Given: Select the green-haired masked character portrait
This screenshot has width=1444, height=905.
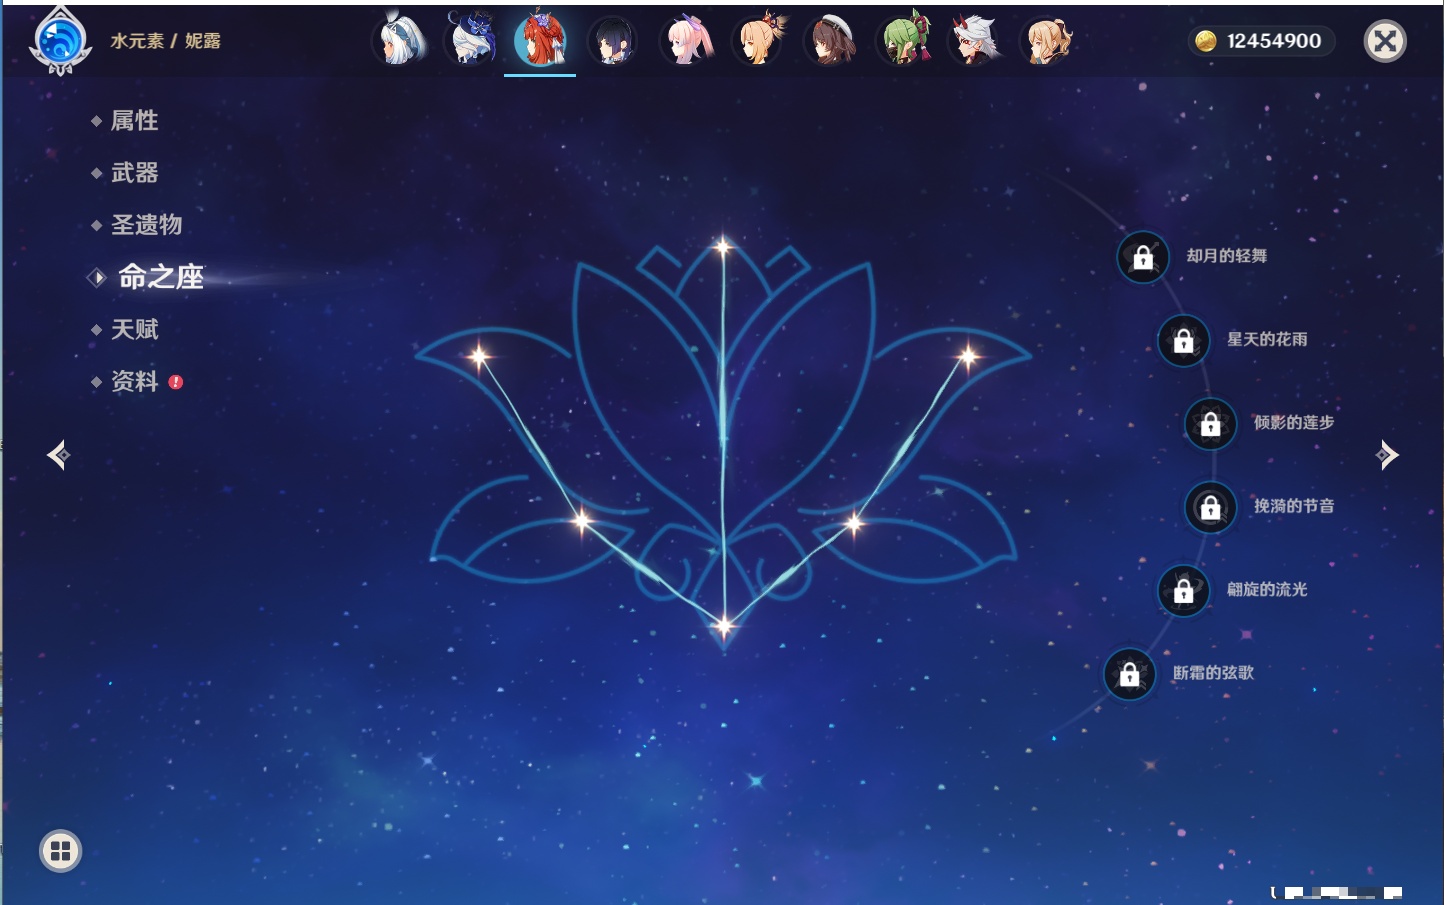Looking at the screenshot, I should pyautogui.click(x=904, y=41).
